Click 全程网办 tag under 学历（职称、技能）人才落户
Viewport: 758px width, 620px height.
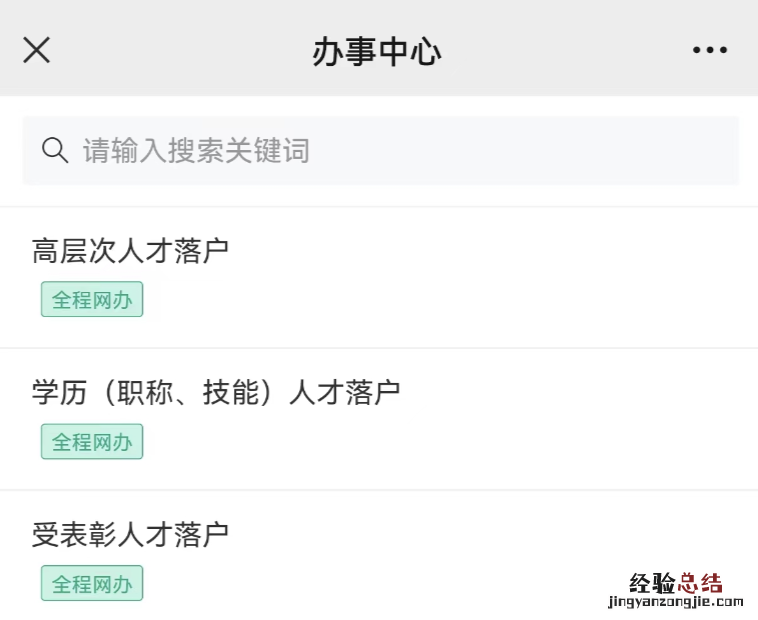click(92, 442)
